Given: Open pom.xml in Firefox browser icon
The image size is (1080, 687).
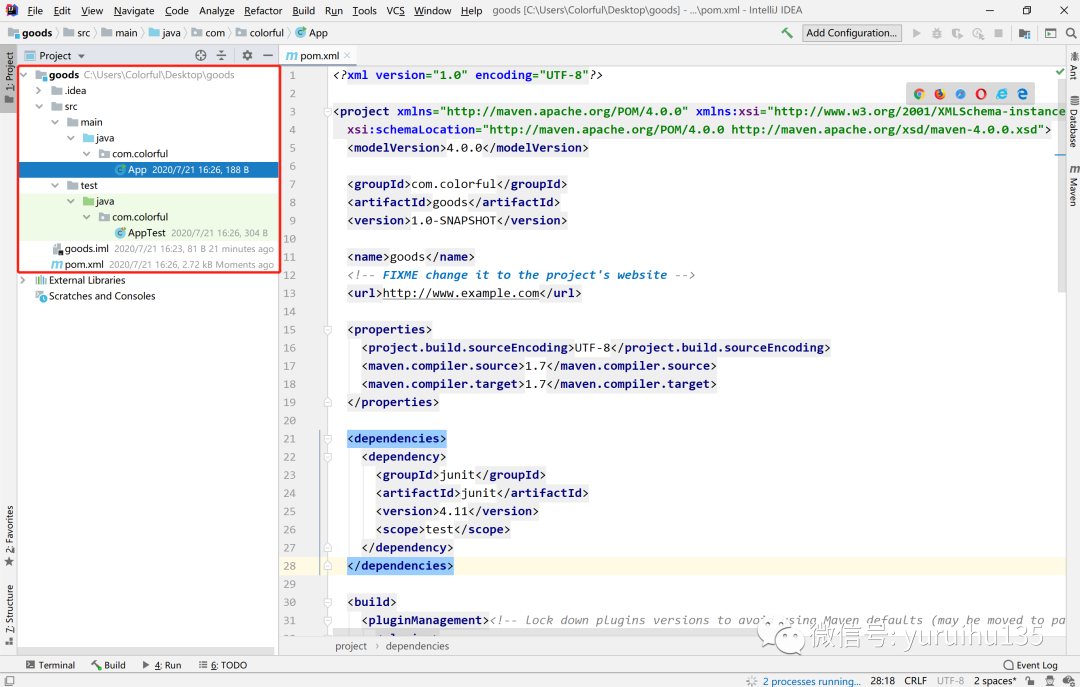Looking at the screenshot, I should tap(939, 94).
